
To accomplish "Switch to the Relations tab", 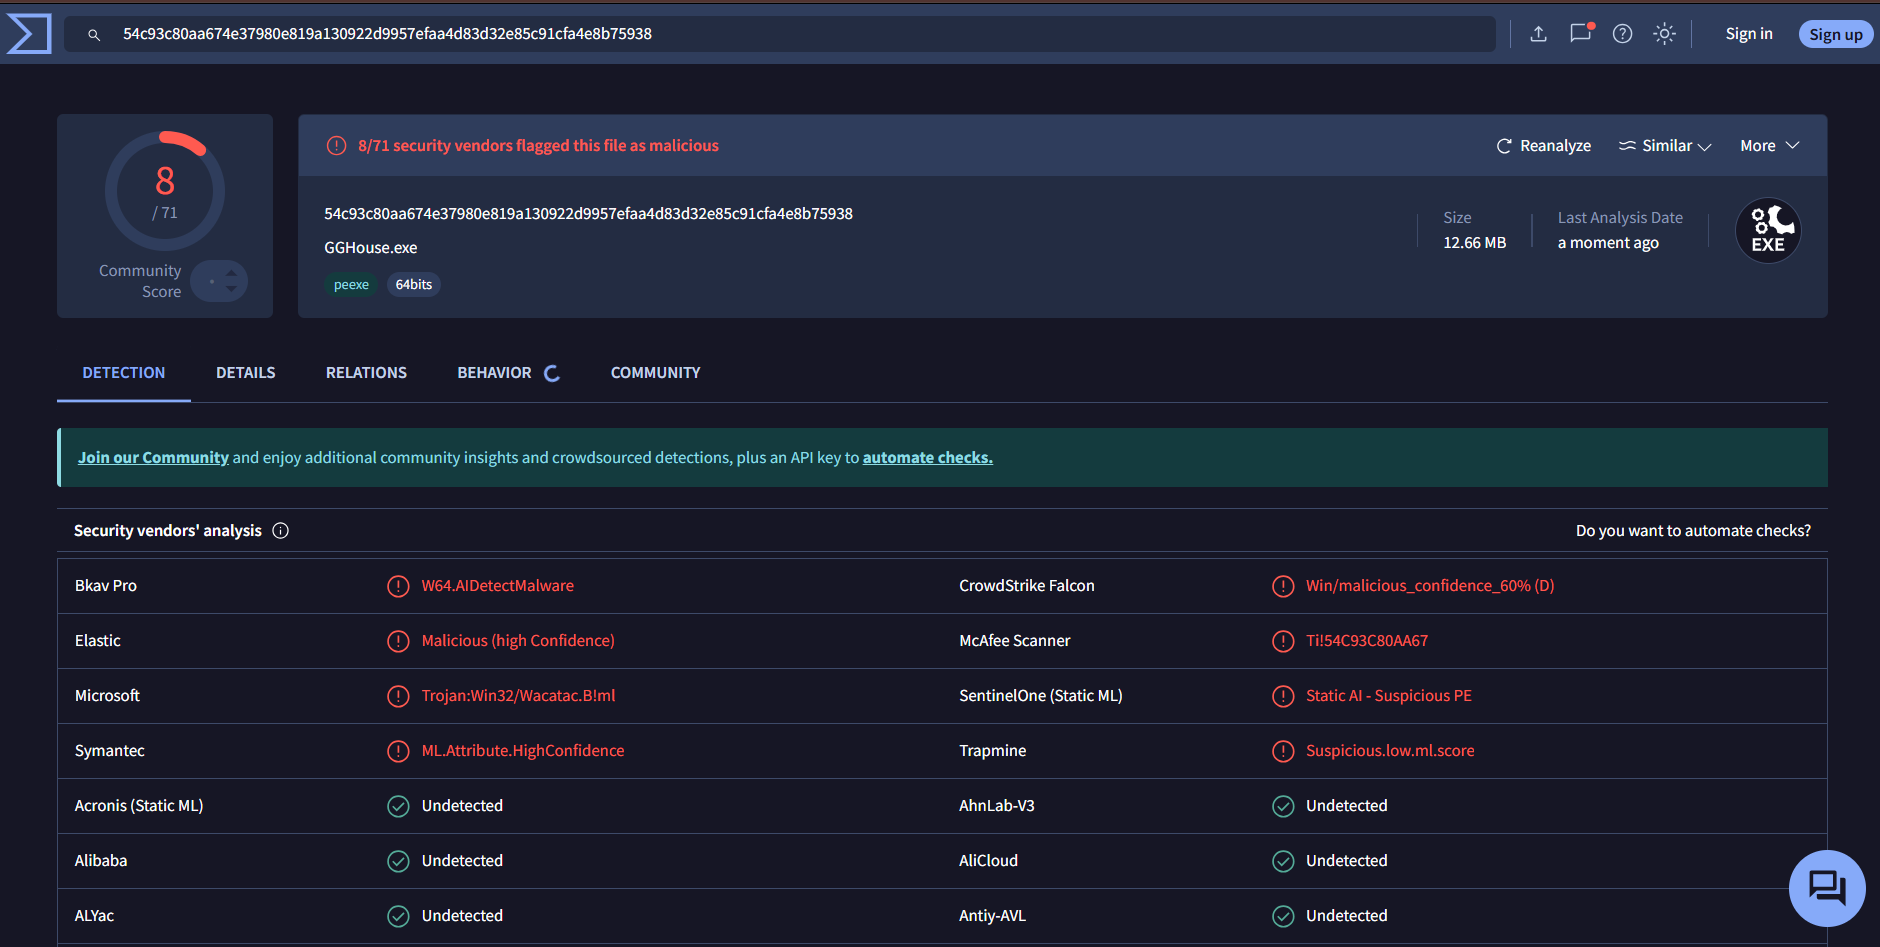I will [x=366, y=372].
